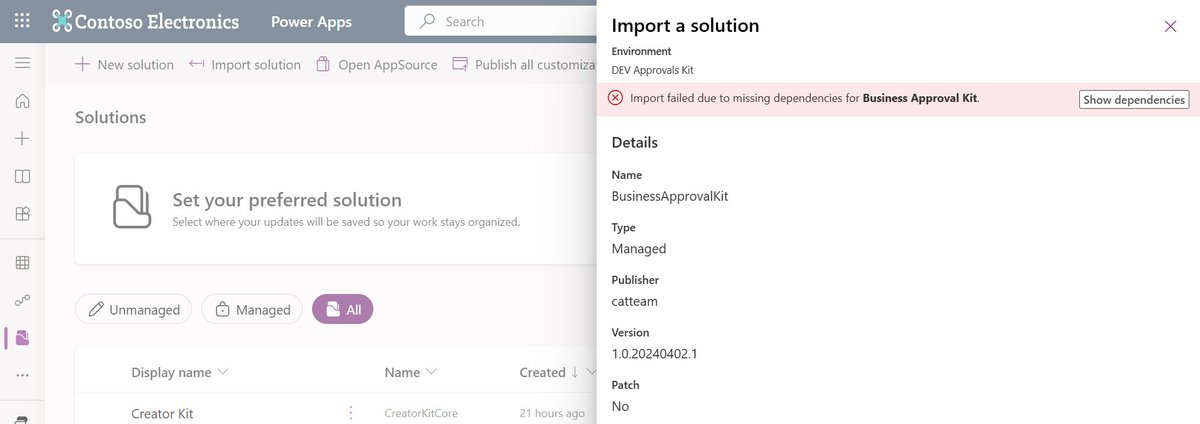The height and width of the screenshot is (424, 1200).
Task: Click the Managed type value in details
Action: pos(639,248)
